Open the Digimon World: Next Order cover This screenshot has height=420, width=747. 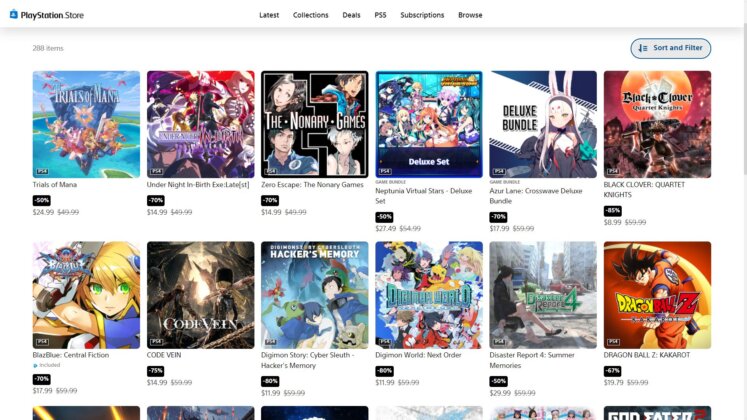pos(428,295)
